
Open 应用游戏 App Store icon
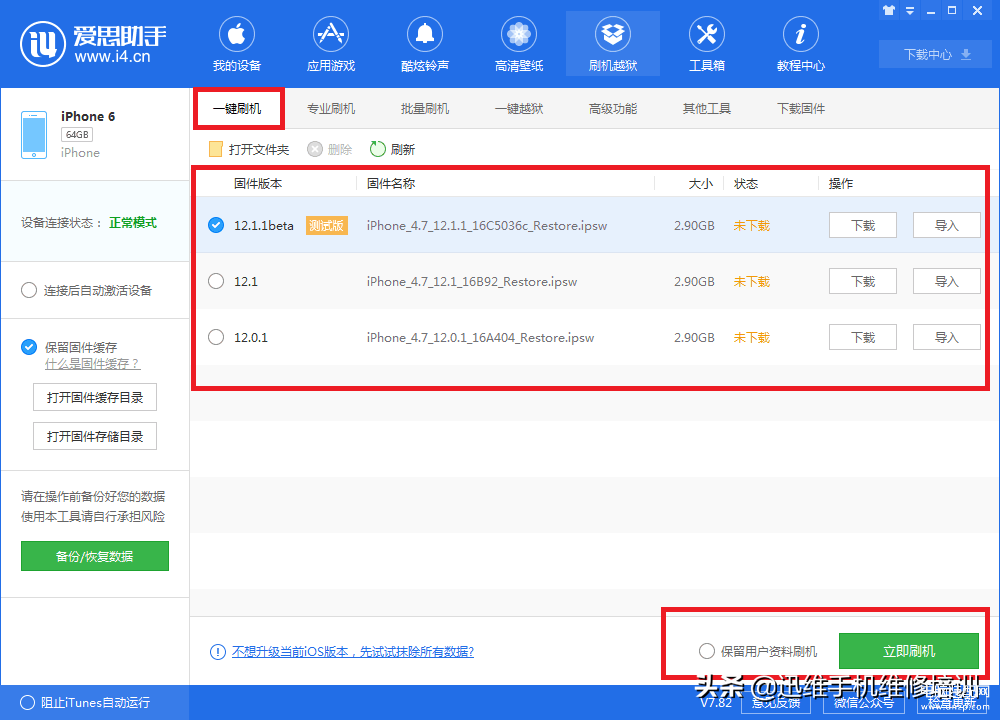point(331,35)
